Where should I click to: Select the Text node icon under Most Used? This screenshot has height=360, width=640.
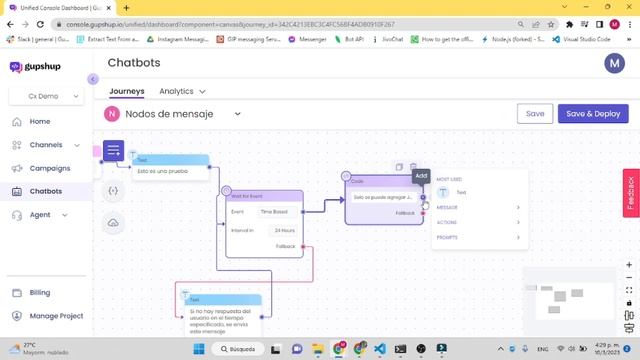[x=443, y=192]
